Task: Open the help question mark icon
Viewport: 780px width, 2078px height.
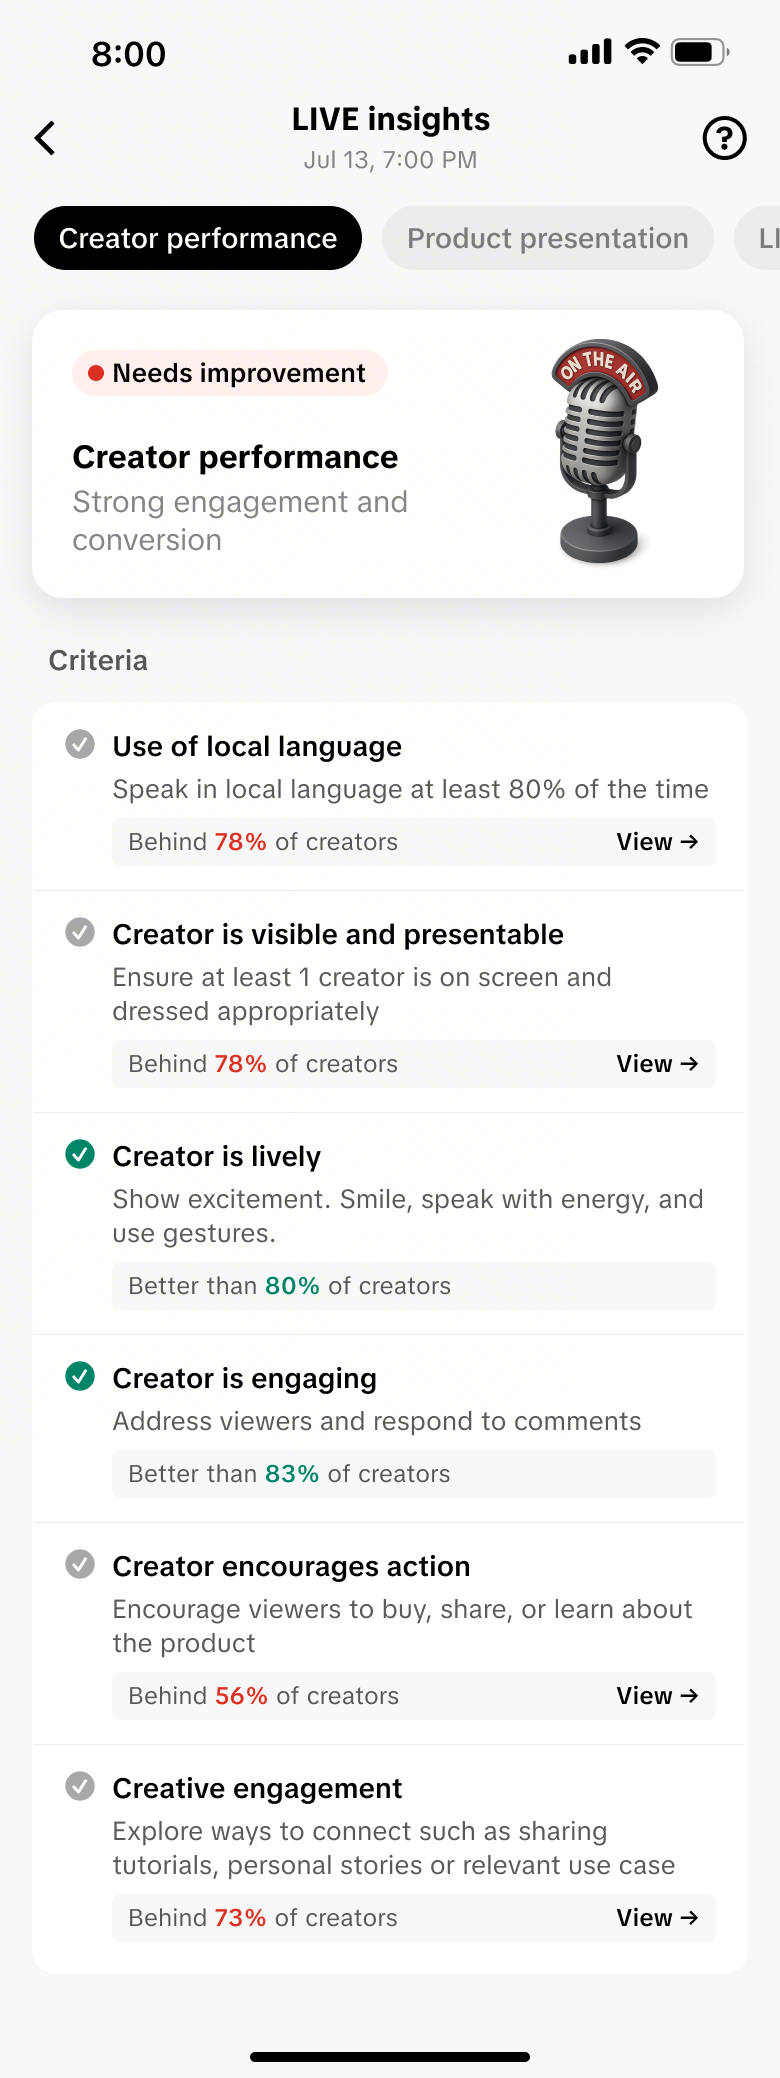Action: (x=724, y=138)
